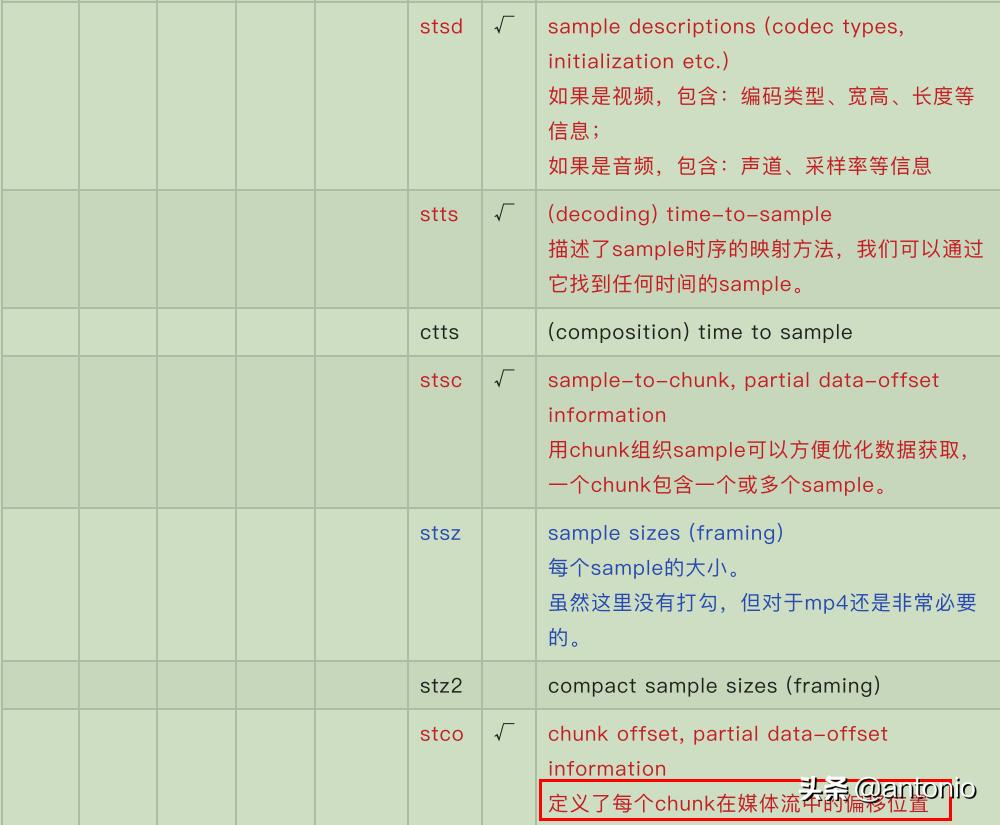
Task: Click 'sample-to-chunk, partial data-offset' text
Action: pyautogui.click(x=743, y=380)
